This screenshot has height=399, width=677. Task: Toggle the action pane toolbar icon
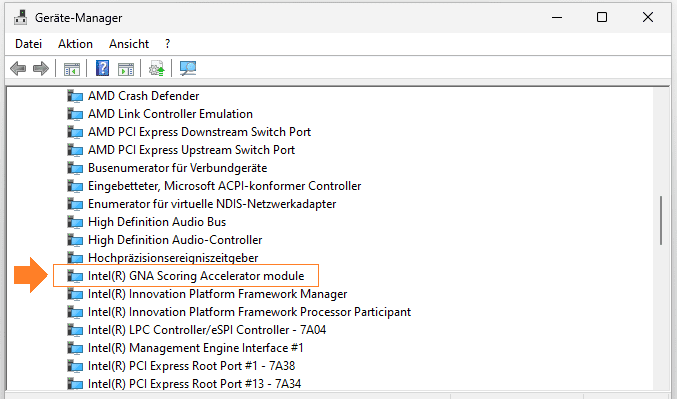[x=126, y=69]
